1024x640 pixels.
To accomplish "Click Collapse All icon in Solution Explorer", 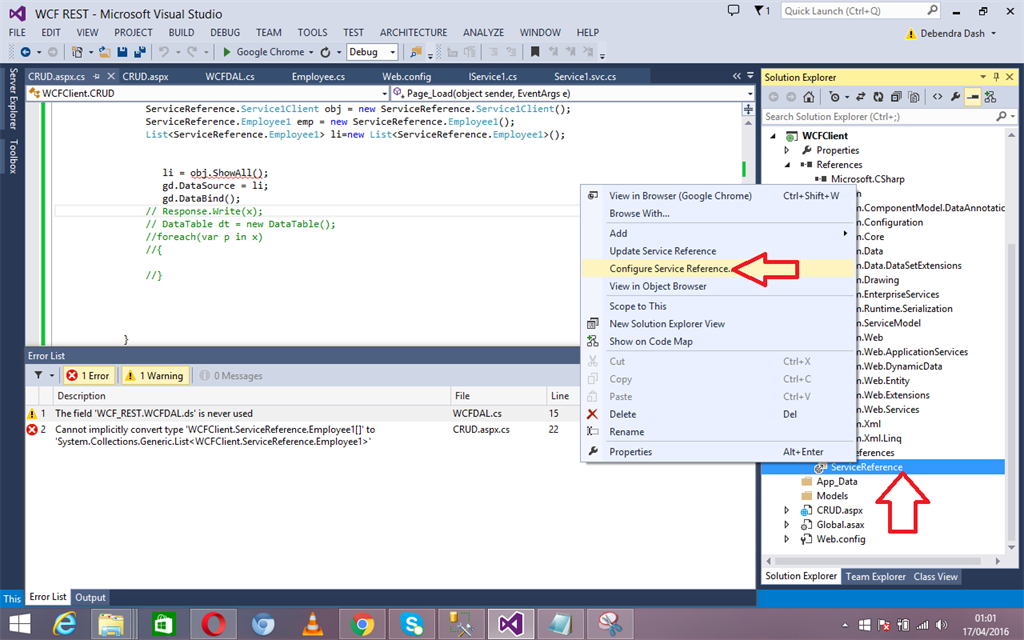I will (x=897, y=97).
